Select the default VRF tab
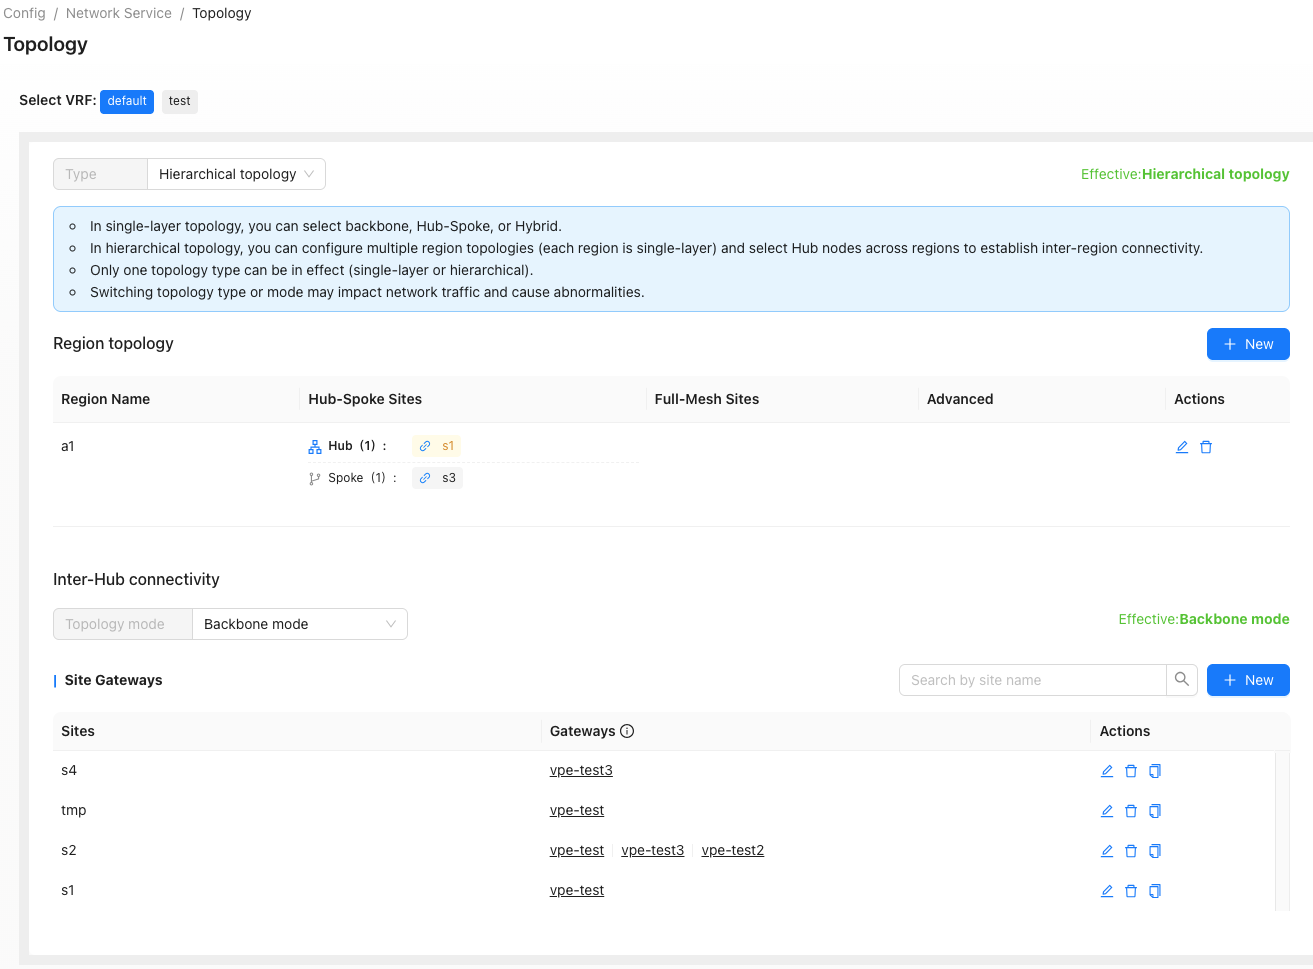The height and width of the screenshot is (969, 1313). pyautogui.click(x=127, y=101)
